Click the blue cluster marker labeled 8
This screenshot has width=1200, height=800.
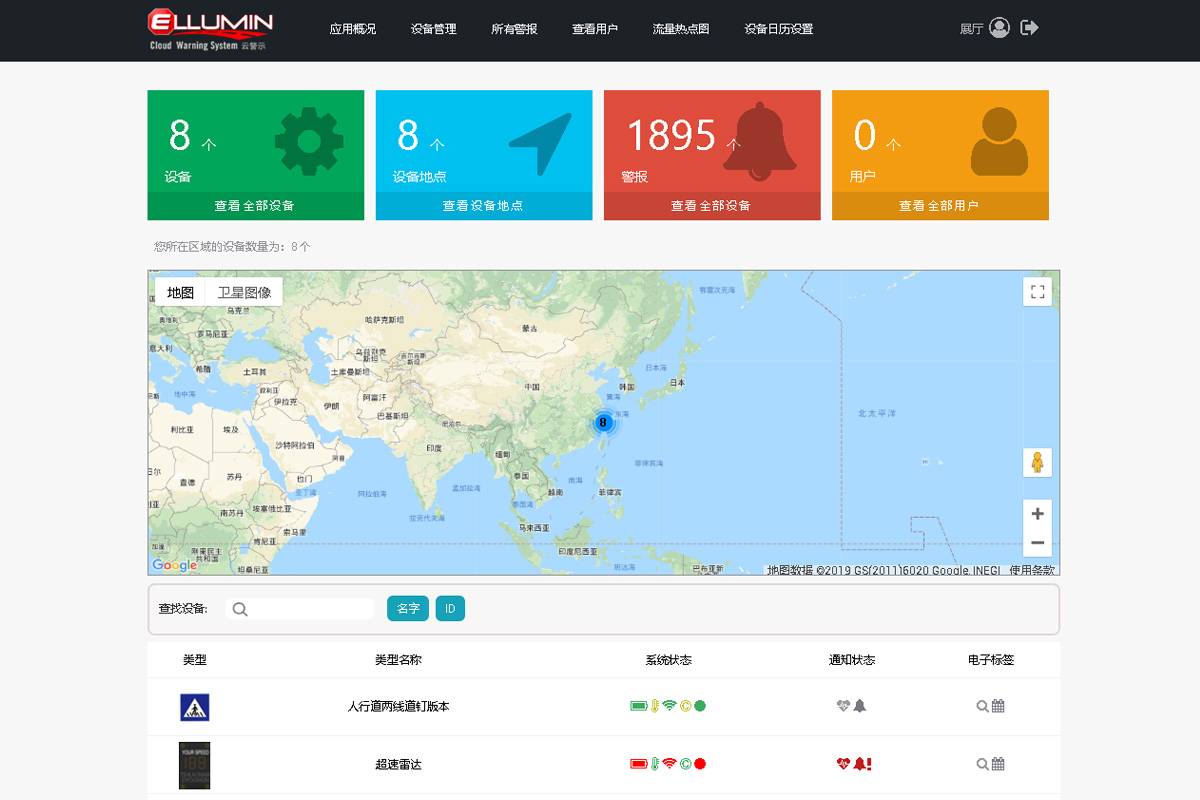(602, 422)
